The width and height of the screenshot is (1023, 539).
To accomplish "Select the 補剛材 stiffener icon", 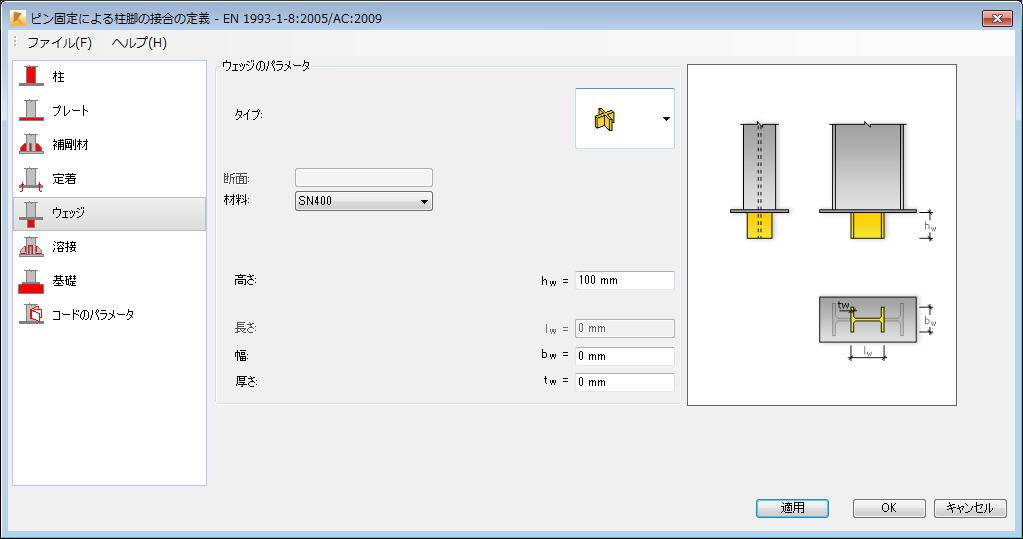I will [x=31, y=144].
